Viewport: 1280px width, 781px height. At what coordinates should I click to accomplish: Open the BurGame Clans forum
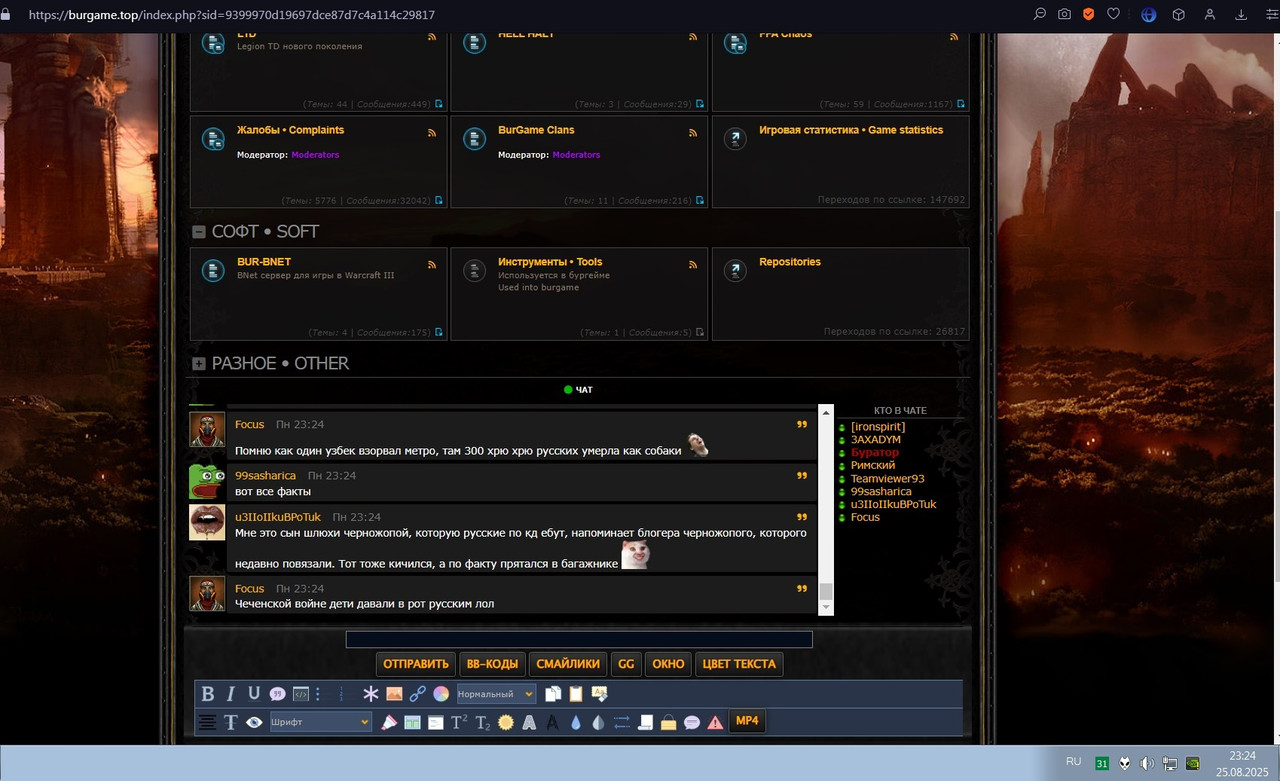tap(536, 130)
